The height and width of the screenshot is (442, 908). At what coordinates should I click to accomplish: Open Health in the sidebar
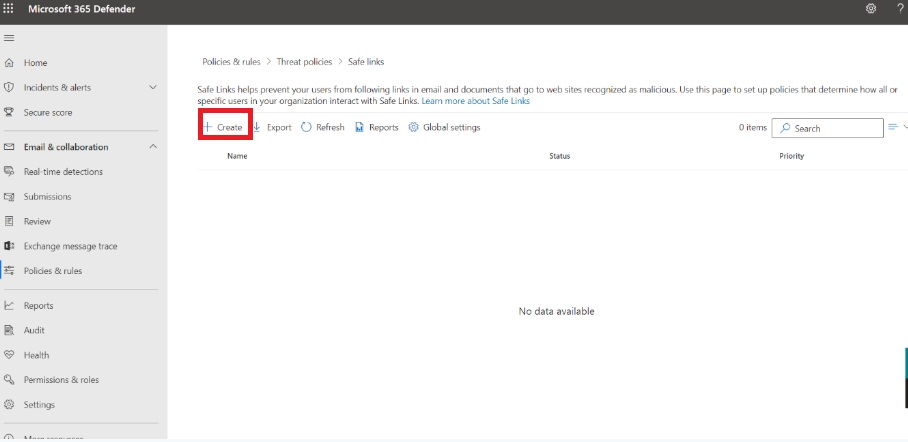coord(36,355)
